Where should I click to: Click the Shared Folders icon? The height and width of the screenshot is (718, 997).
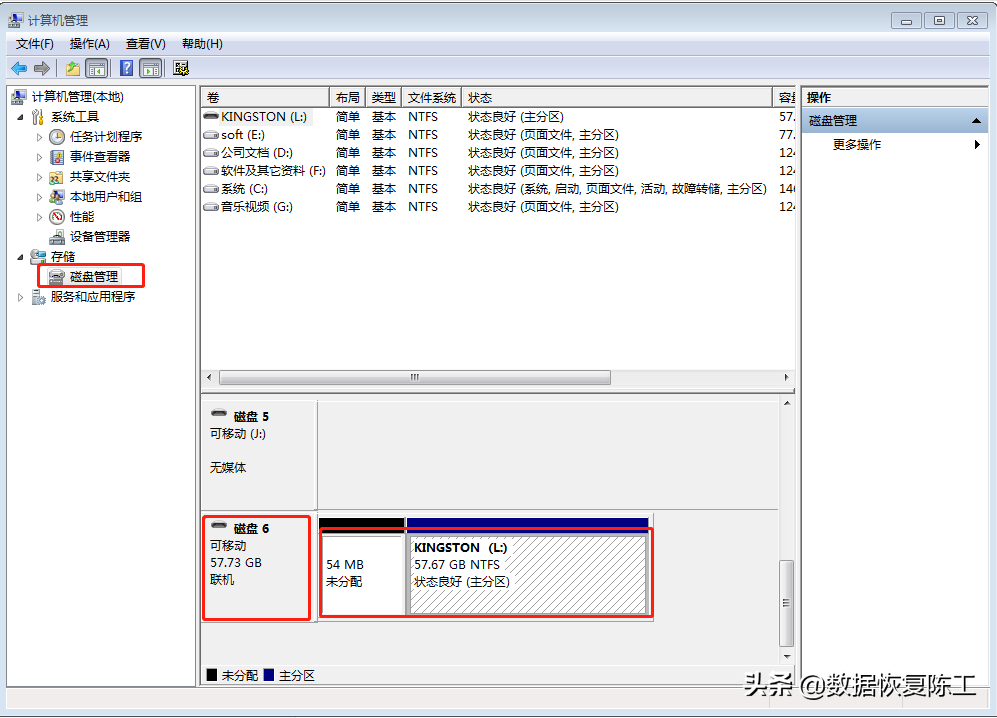pyautogui.click(x=57, y=177)
